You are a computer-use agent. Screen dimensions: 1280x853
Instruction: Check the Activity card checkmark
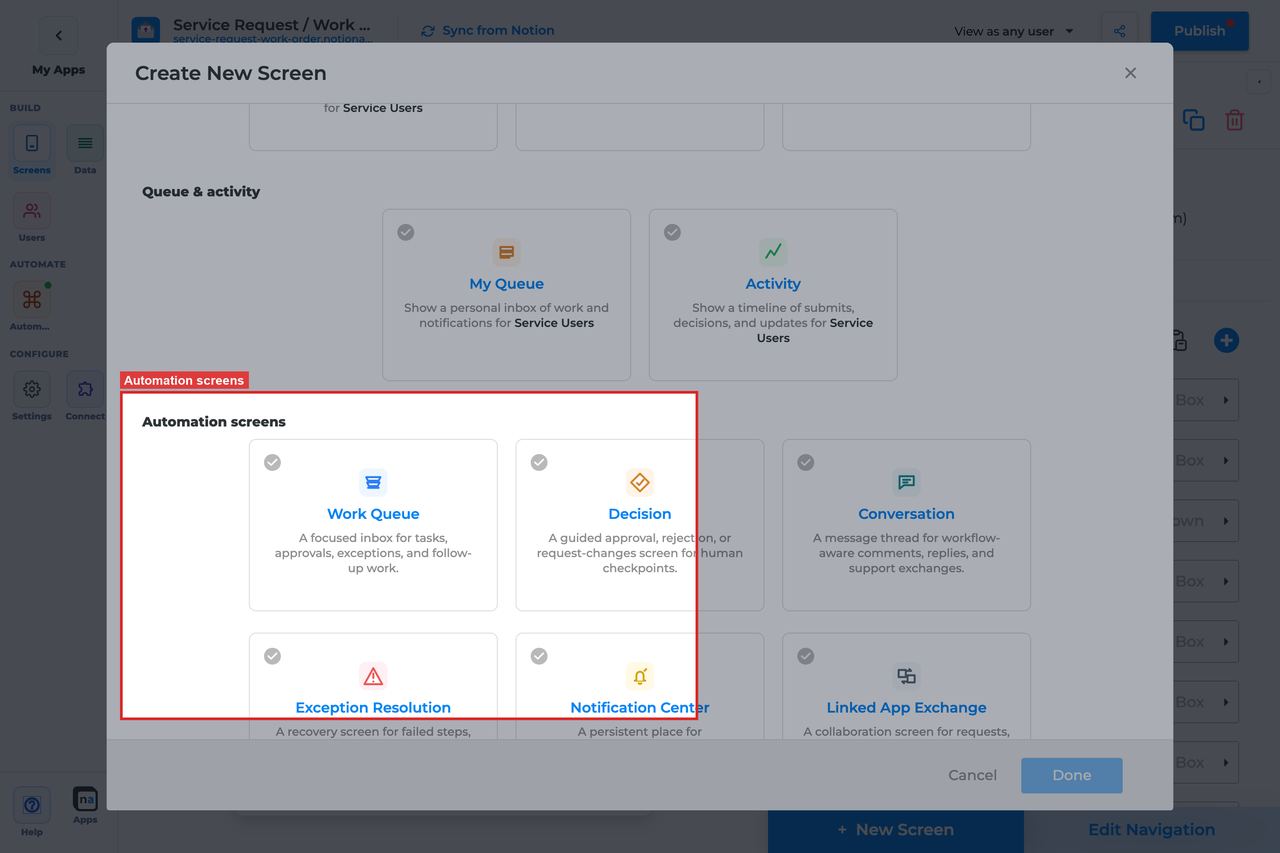pos(672,232)
